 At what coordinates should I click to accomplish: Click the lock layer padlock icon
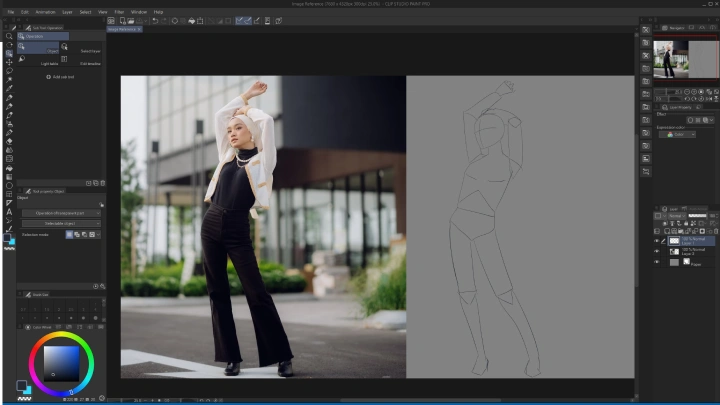point(686,224)
